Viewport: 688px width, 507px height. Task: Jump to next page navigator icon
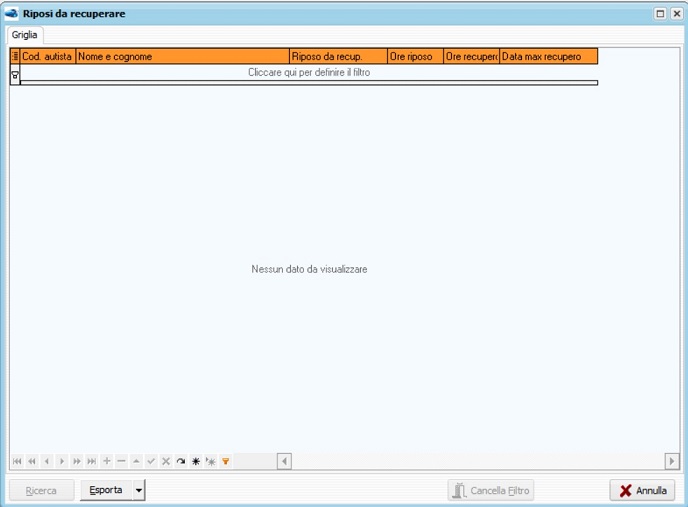pyautogui.click(x=77, y=461)
